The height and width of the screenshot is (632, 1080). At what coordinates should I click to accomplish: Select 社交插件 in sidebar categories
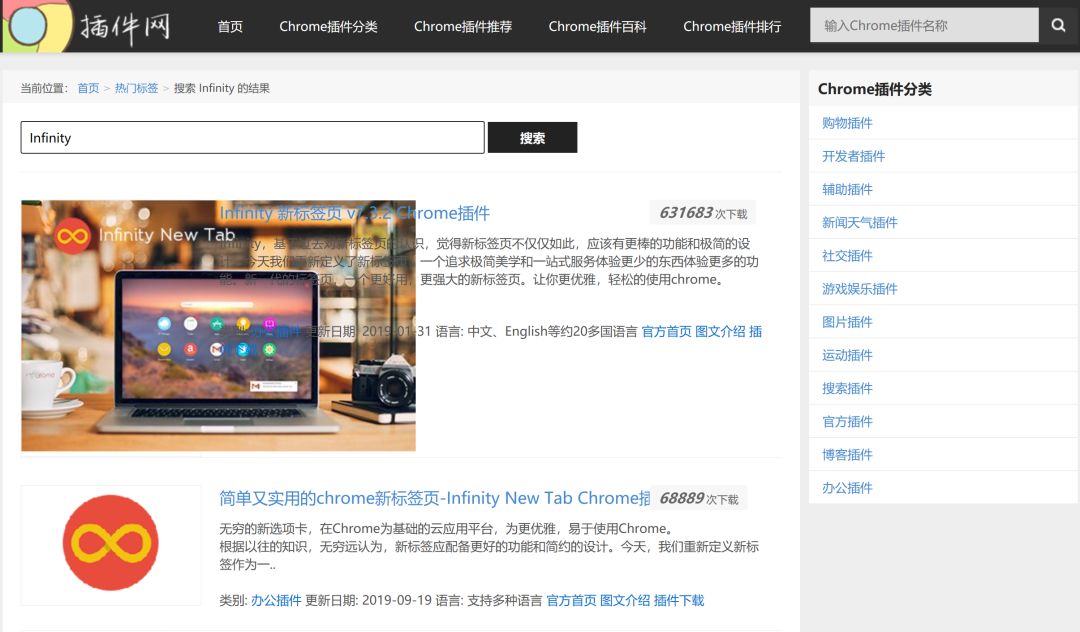point(847,256)
